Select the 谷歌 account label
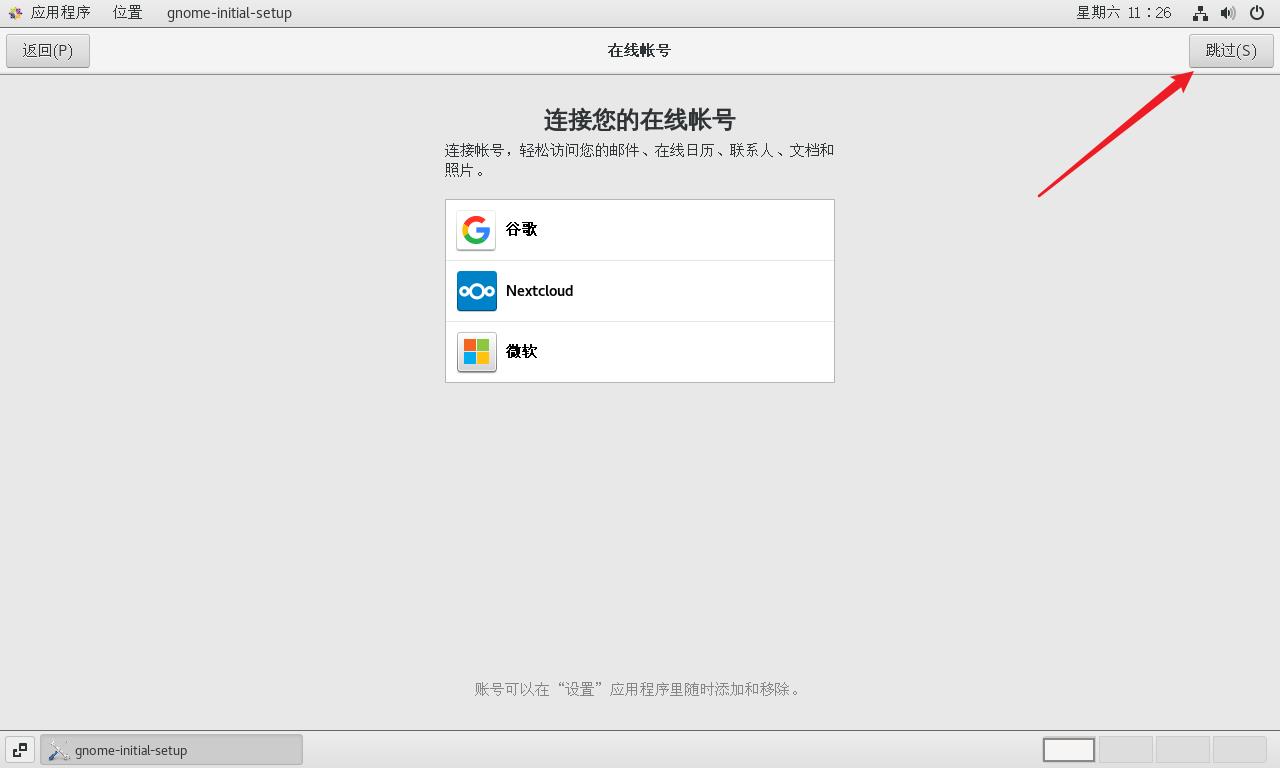1280x768 pixels. (x=521, y=229)
